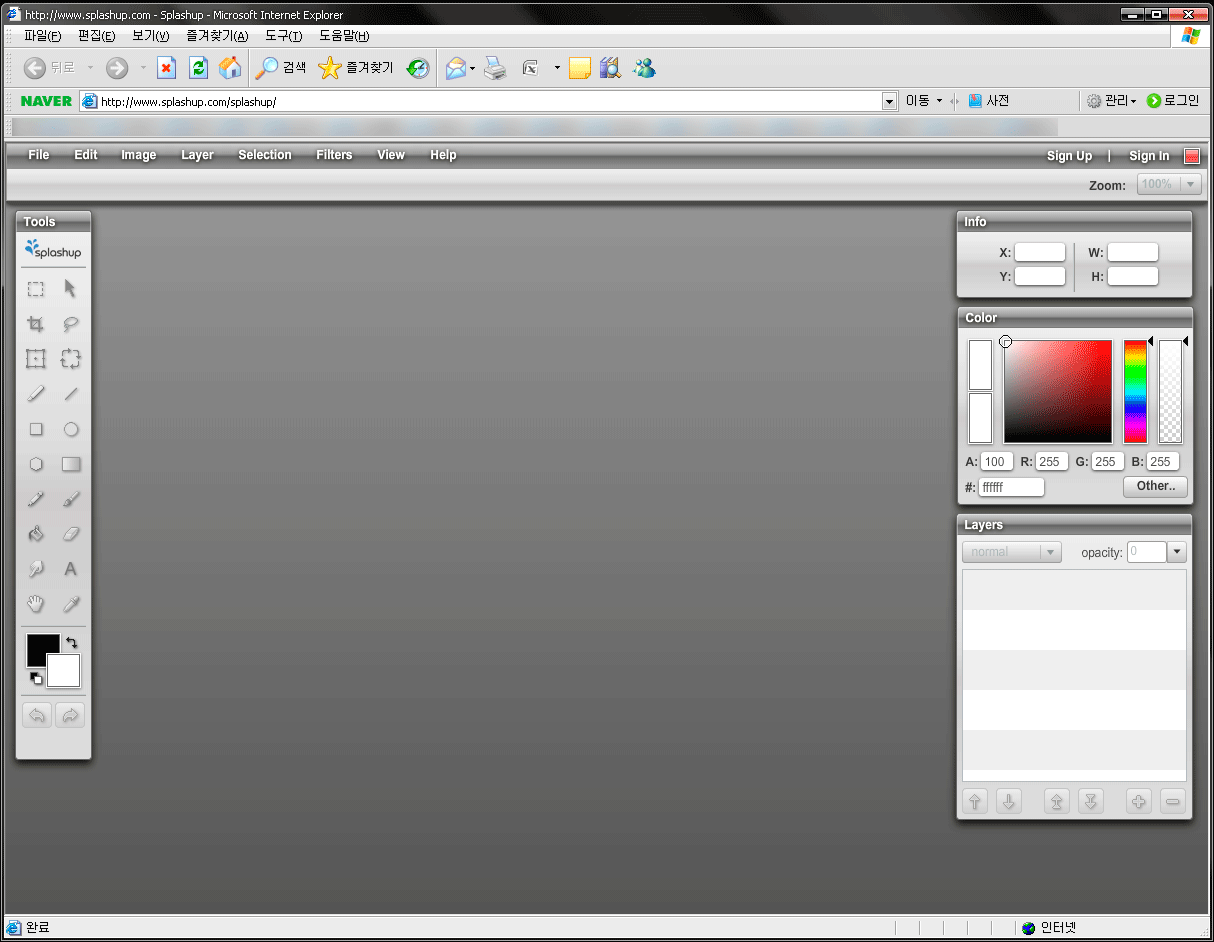1214x942 pixels.
Task: Click the hex color input field
Action: [x=1011, y=487]
